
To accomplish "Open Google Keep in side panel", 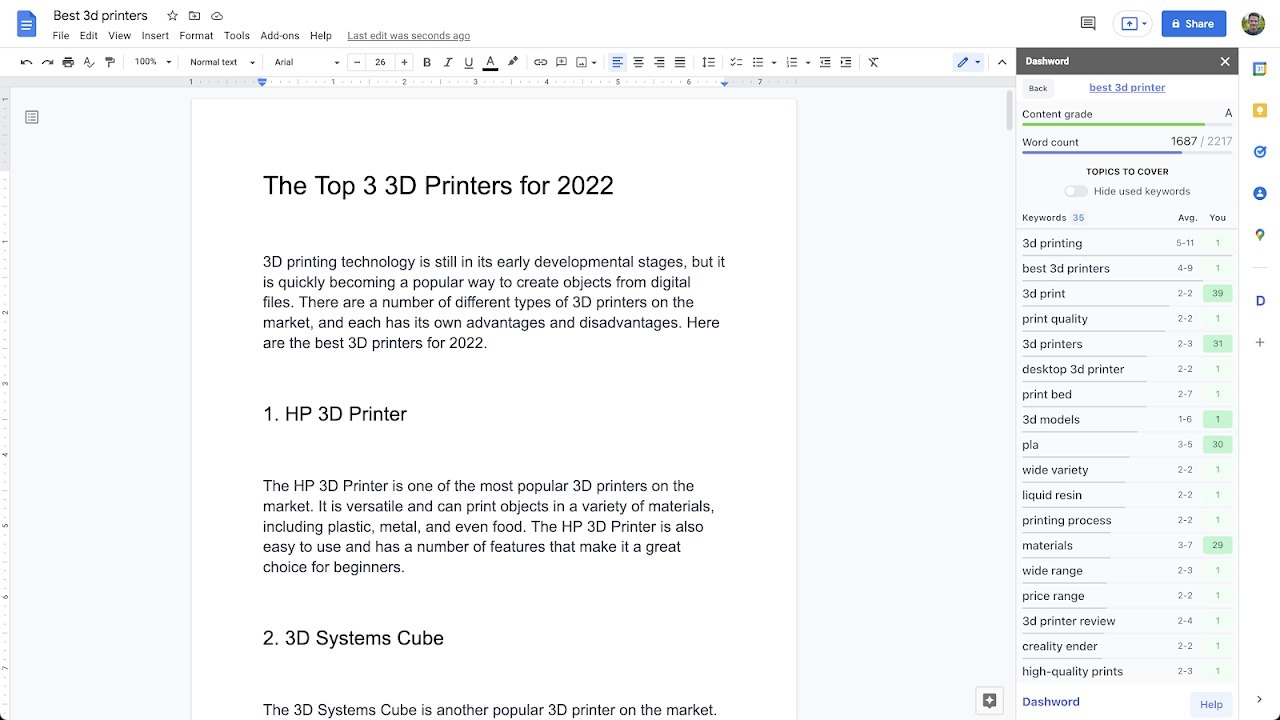I will coord(1260,110).
